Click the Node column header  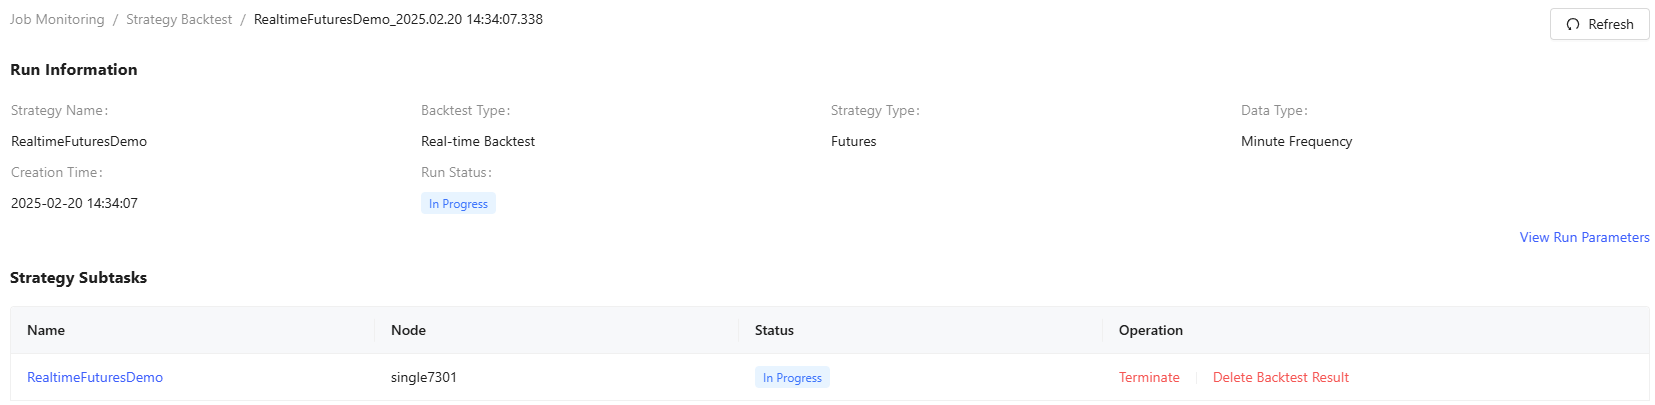coord(408,330)
